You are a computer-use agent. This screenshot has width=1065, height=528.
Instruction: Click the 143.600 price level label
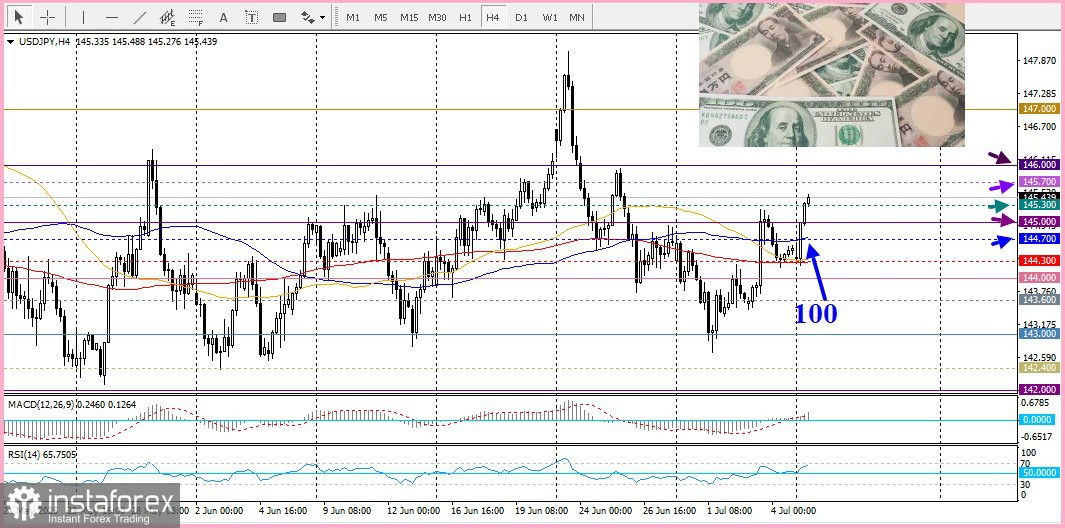[1039, 300]
